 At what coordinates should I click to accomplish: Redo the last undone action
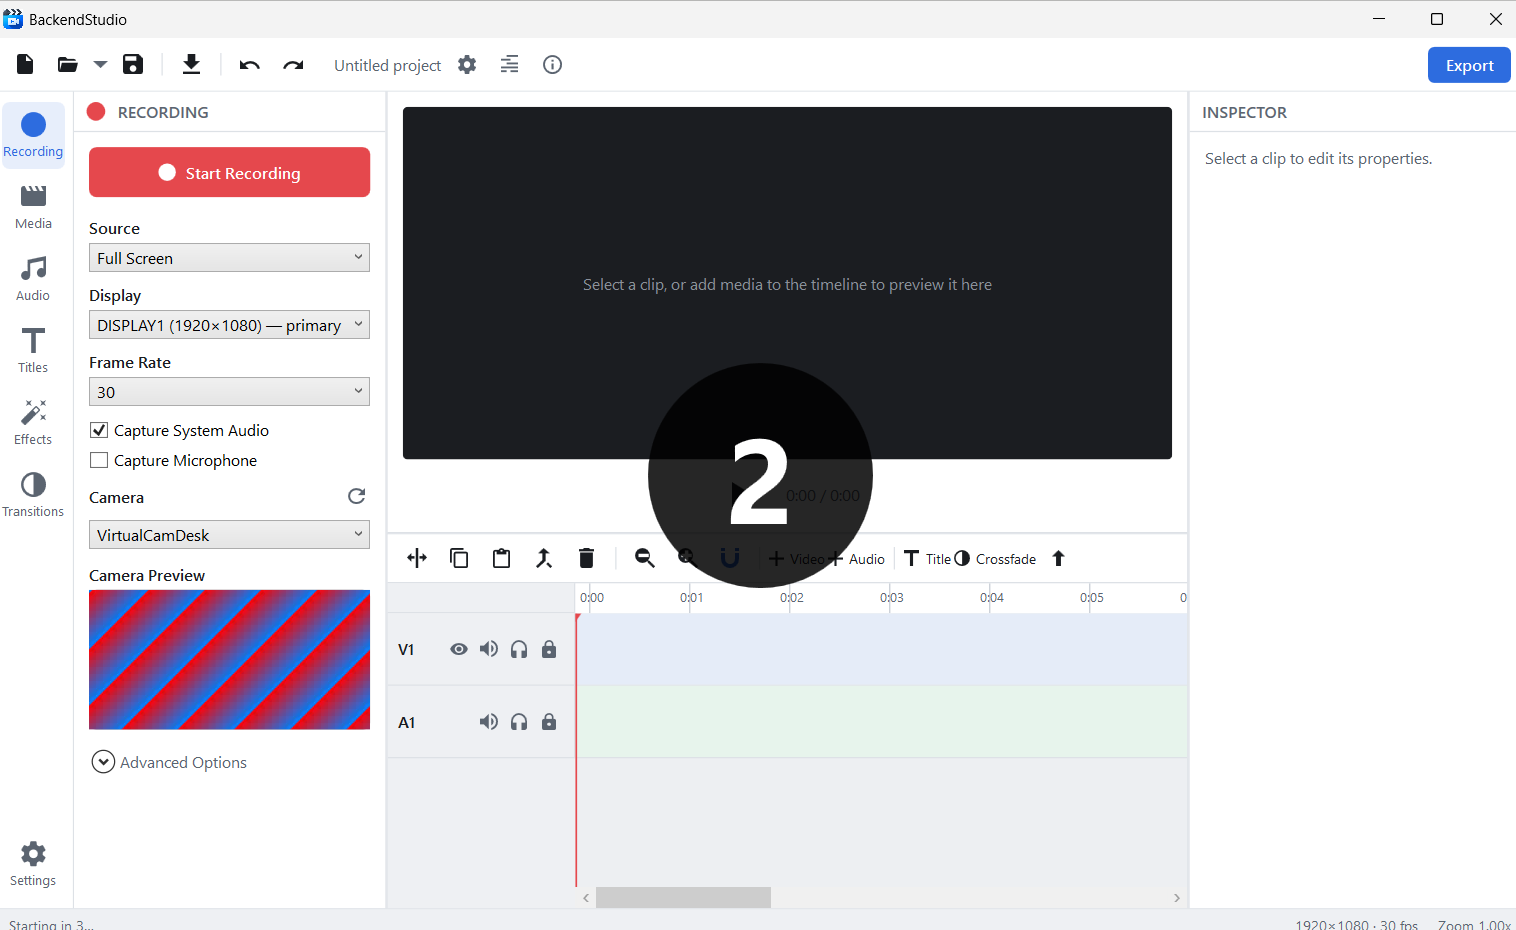tap(293, 65)
